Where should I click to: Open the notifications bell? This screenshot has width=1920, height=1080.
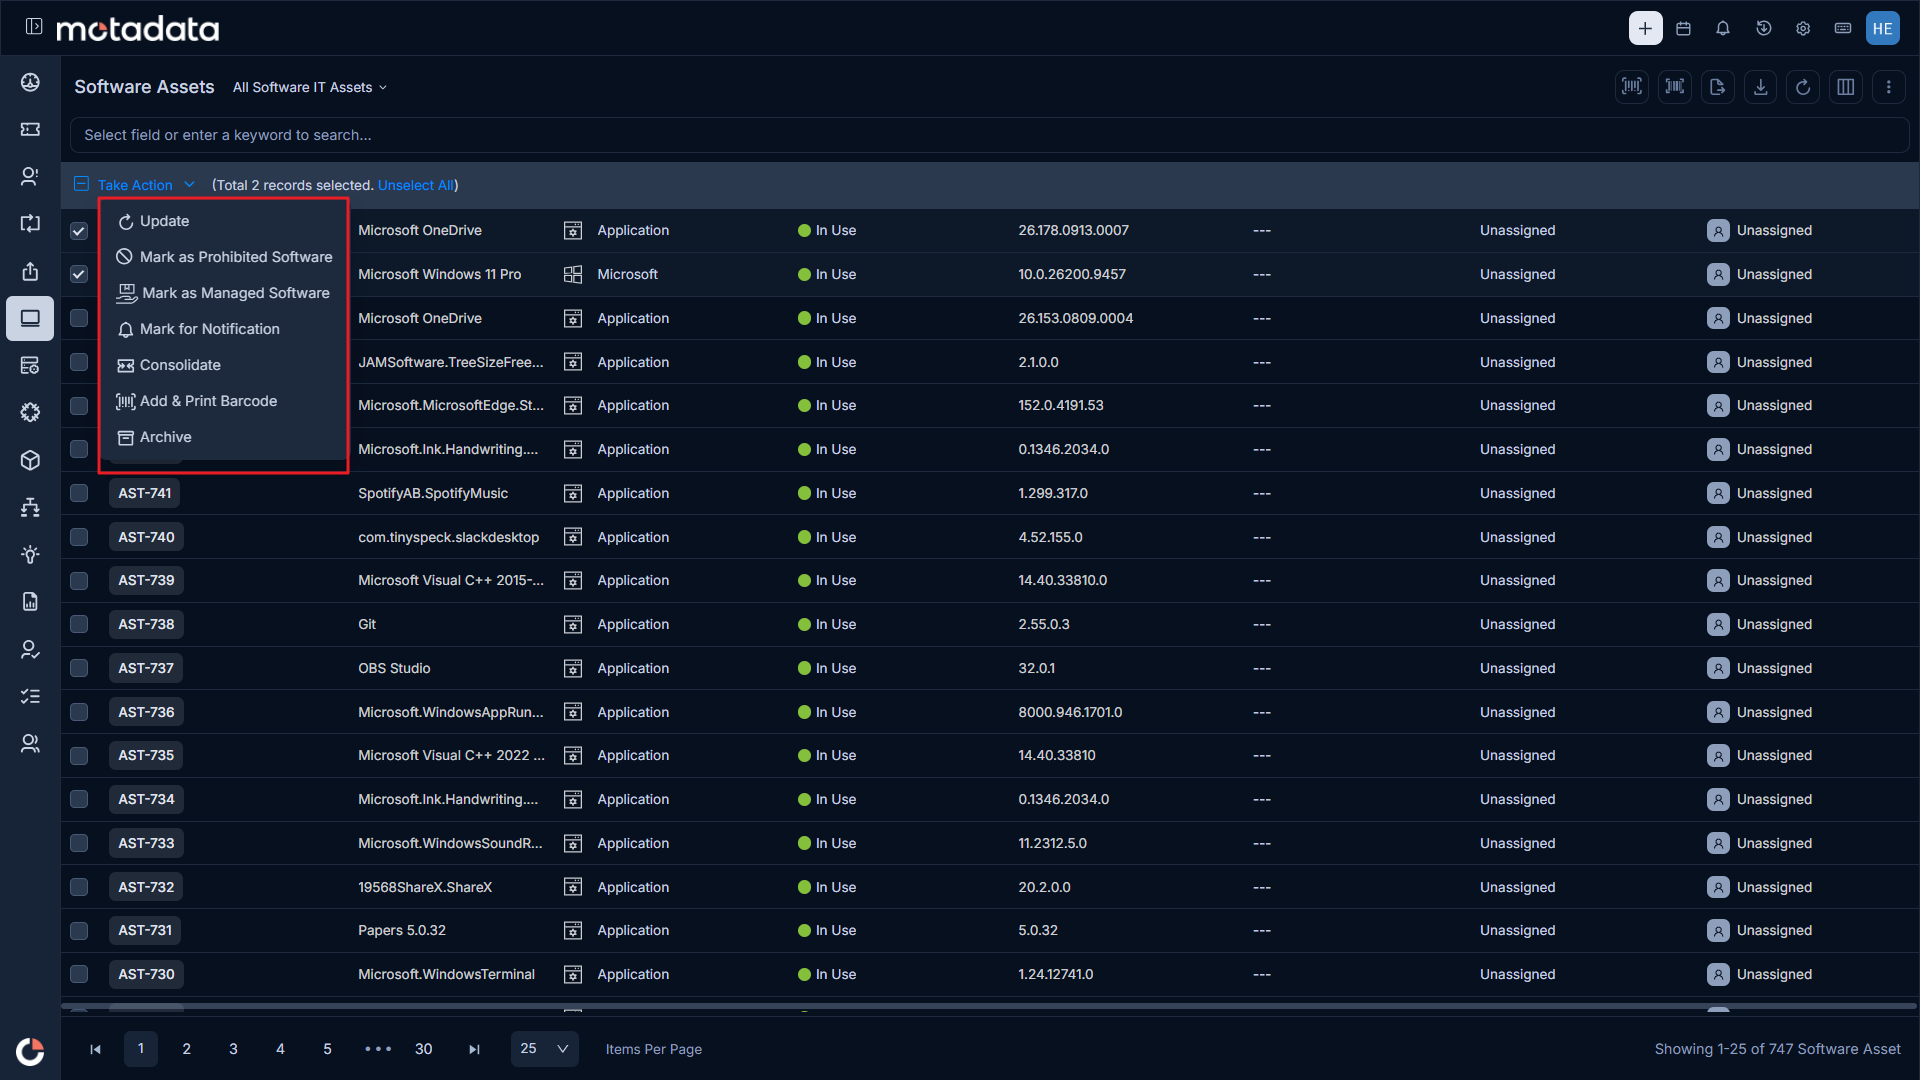pyautogui.click(x=1723, y=28)
